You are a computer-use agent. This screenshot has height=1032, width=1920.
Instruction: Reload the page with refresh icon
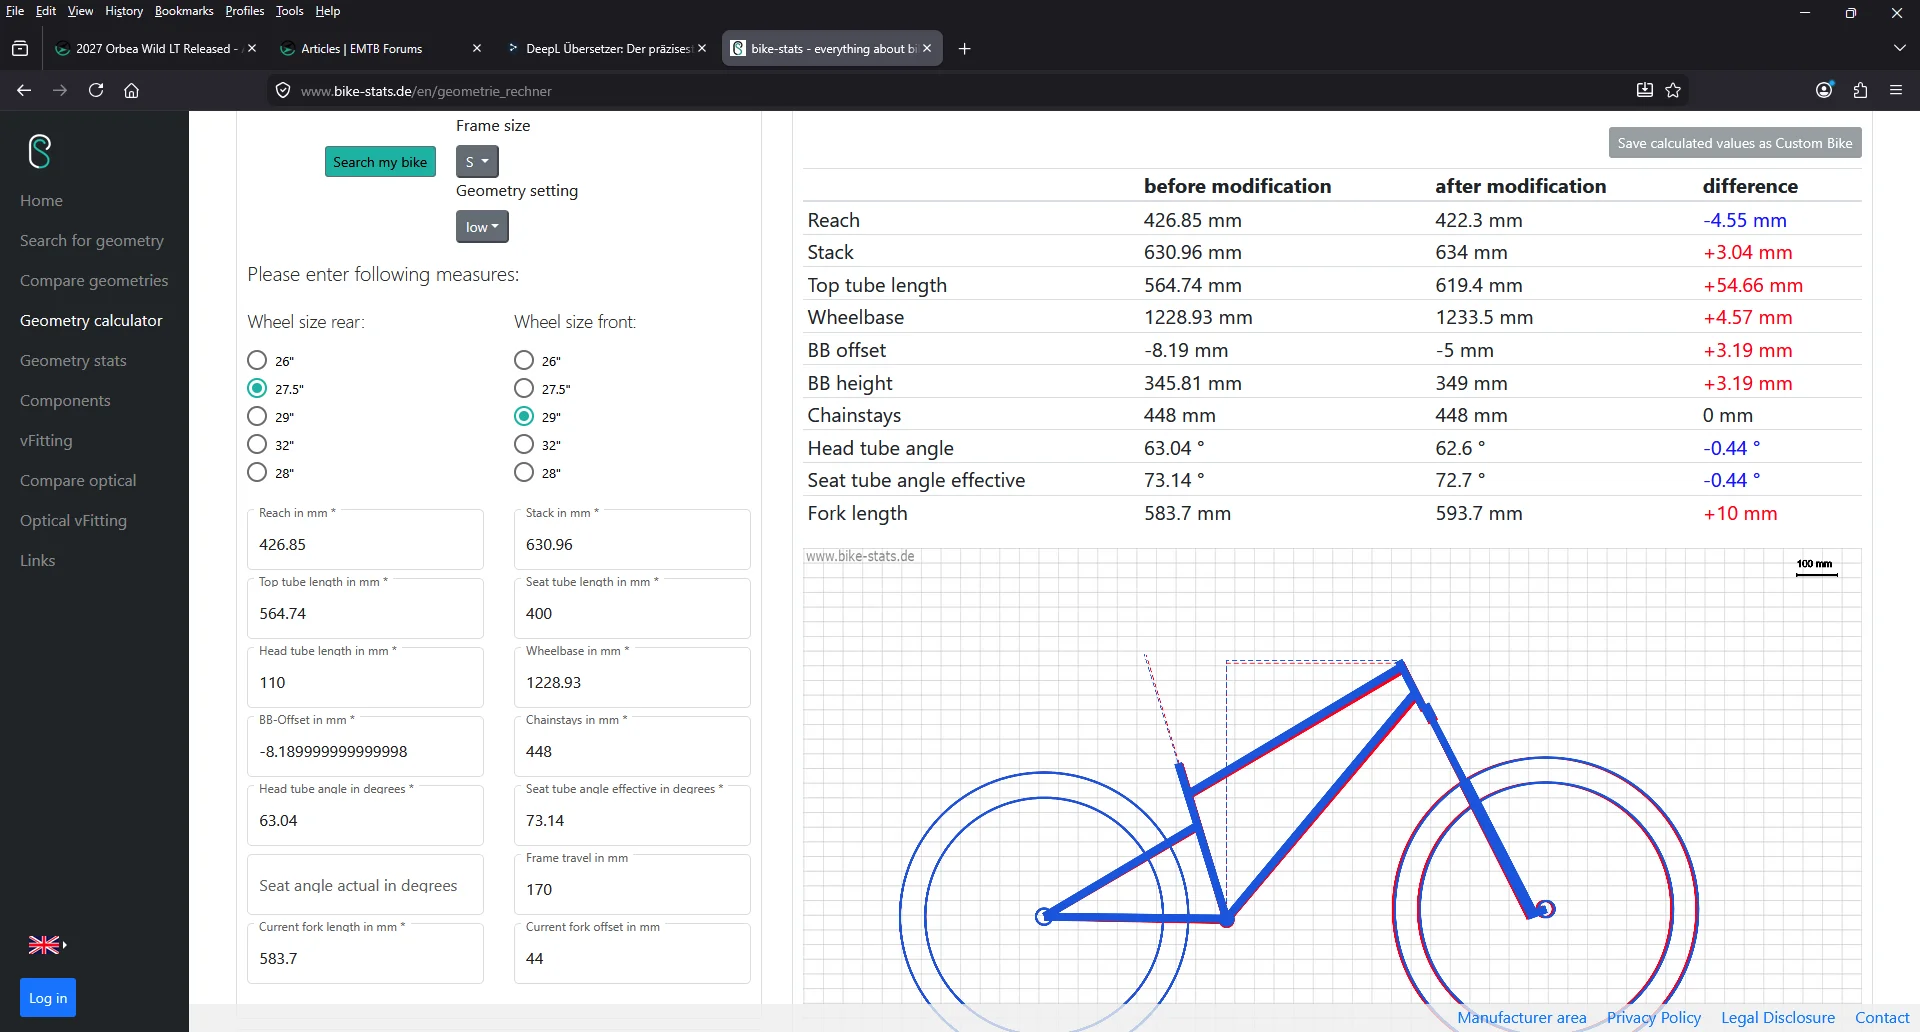point(96,90)
